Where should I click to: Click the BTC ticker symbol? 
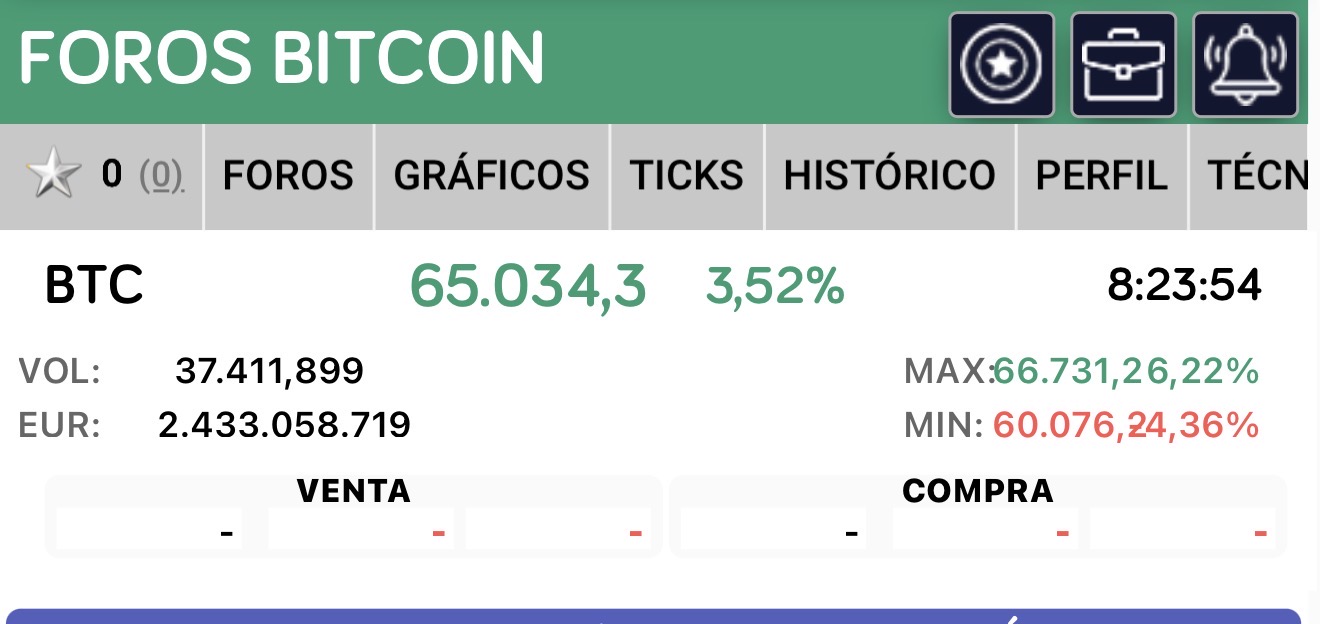(x=94, y=286)
